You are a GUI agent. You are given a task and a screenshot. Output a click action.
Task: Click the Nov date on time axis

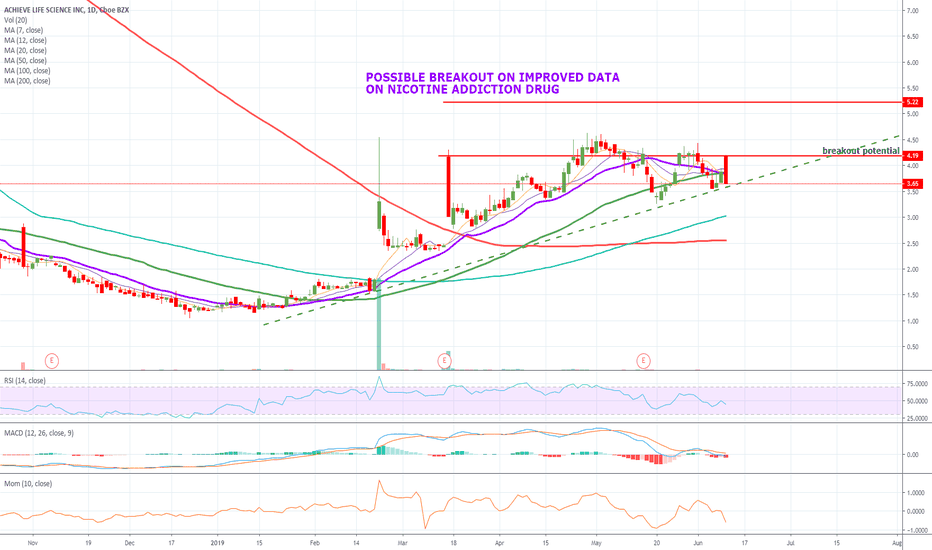[x=33, y=543]
